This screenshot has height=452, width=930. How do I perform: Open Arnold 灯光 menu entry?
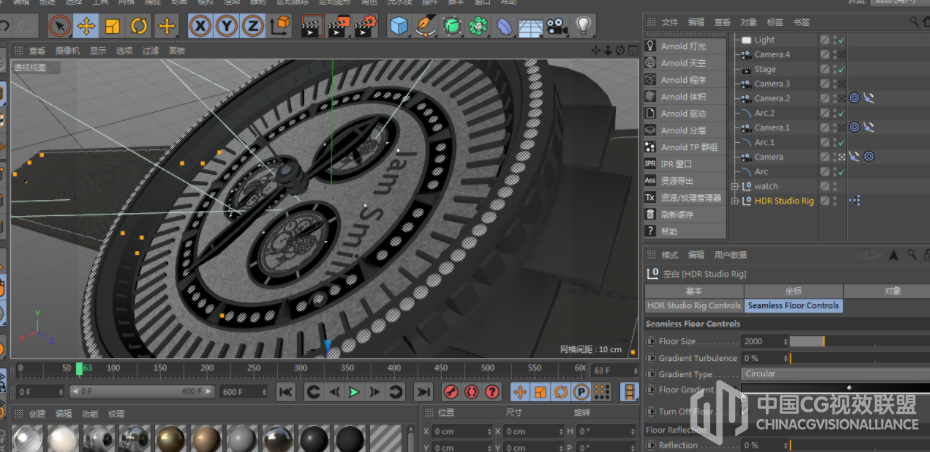click(684, 46)
